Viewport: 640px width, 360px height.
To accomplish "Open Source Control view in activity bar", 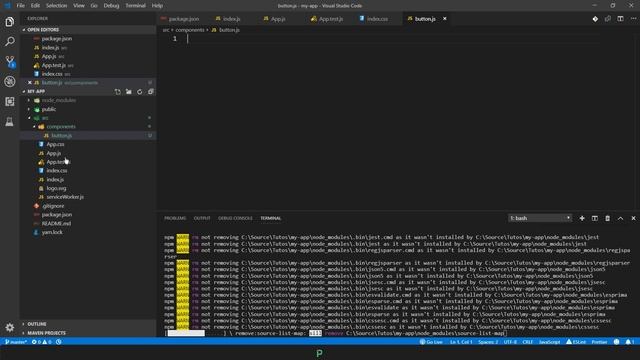I will pos(9,62).
